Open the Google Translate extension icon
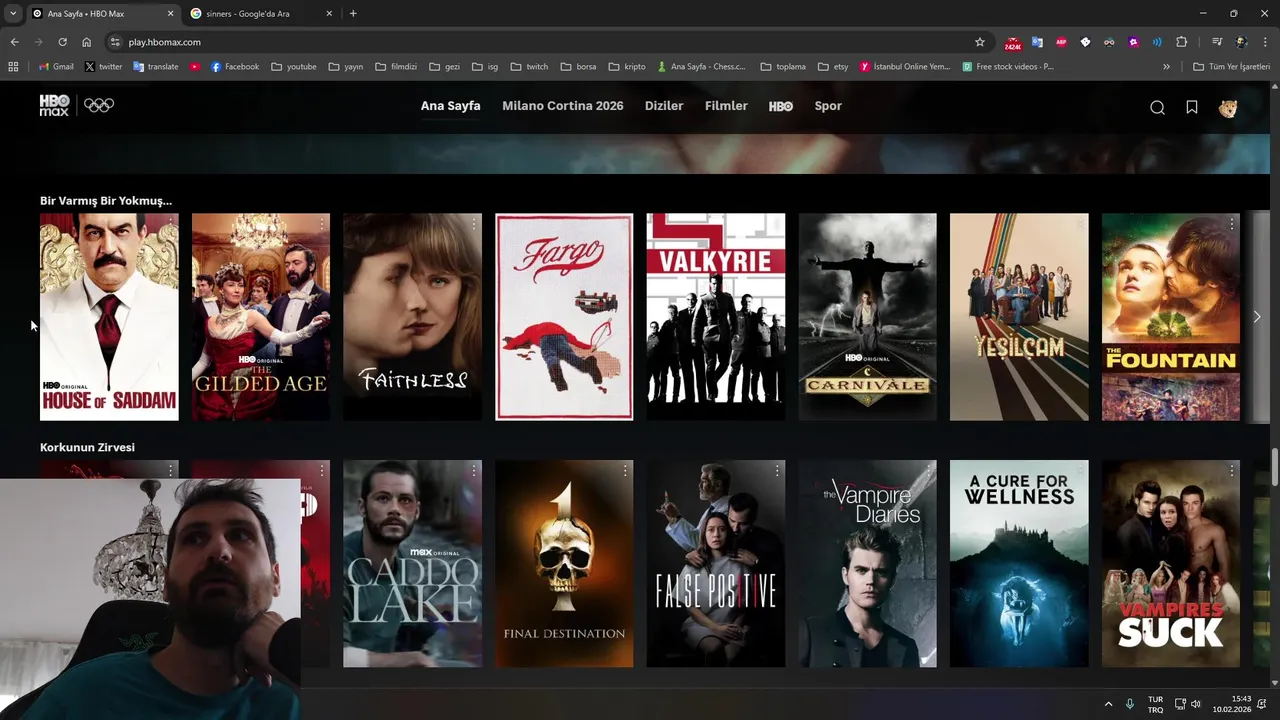The width and height of the screenshot is (1280, 720). point(1037,42)
